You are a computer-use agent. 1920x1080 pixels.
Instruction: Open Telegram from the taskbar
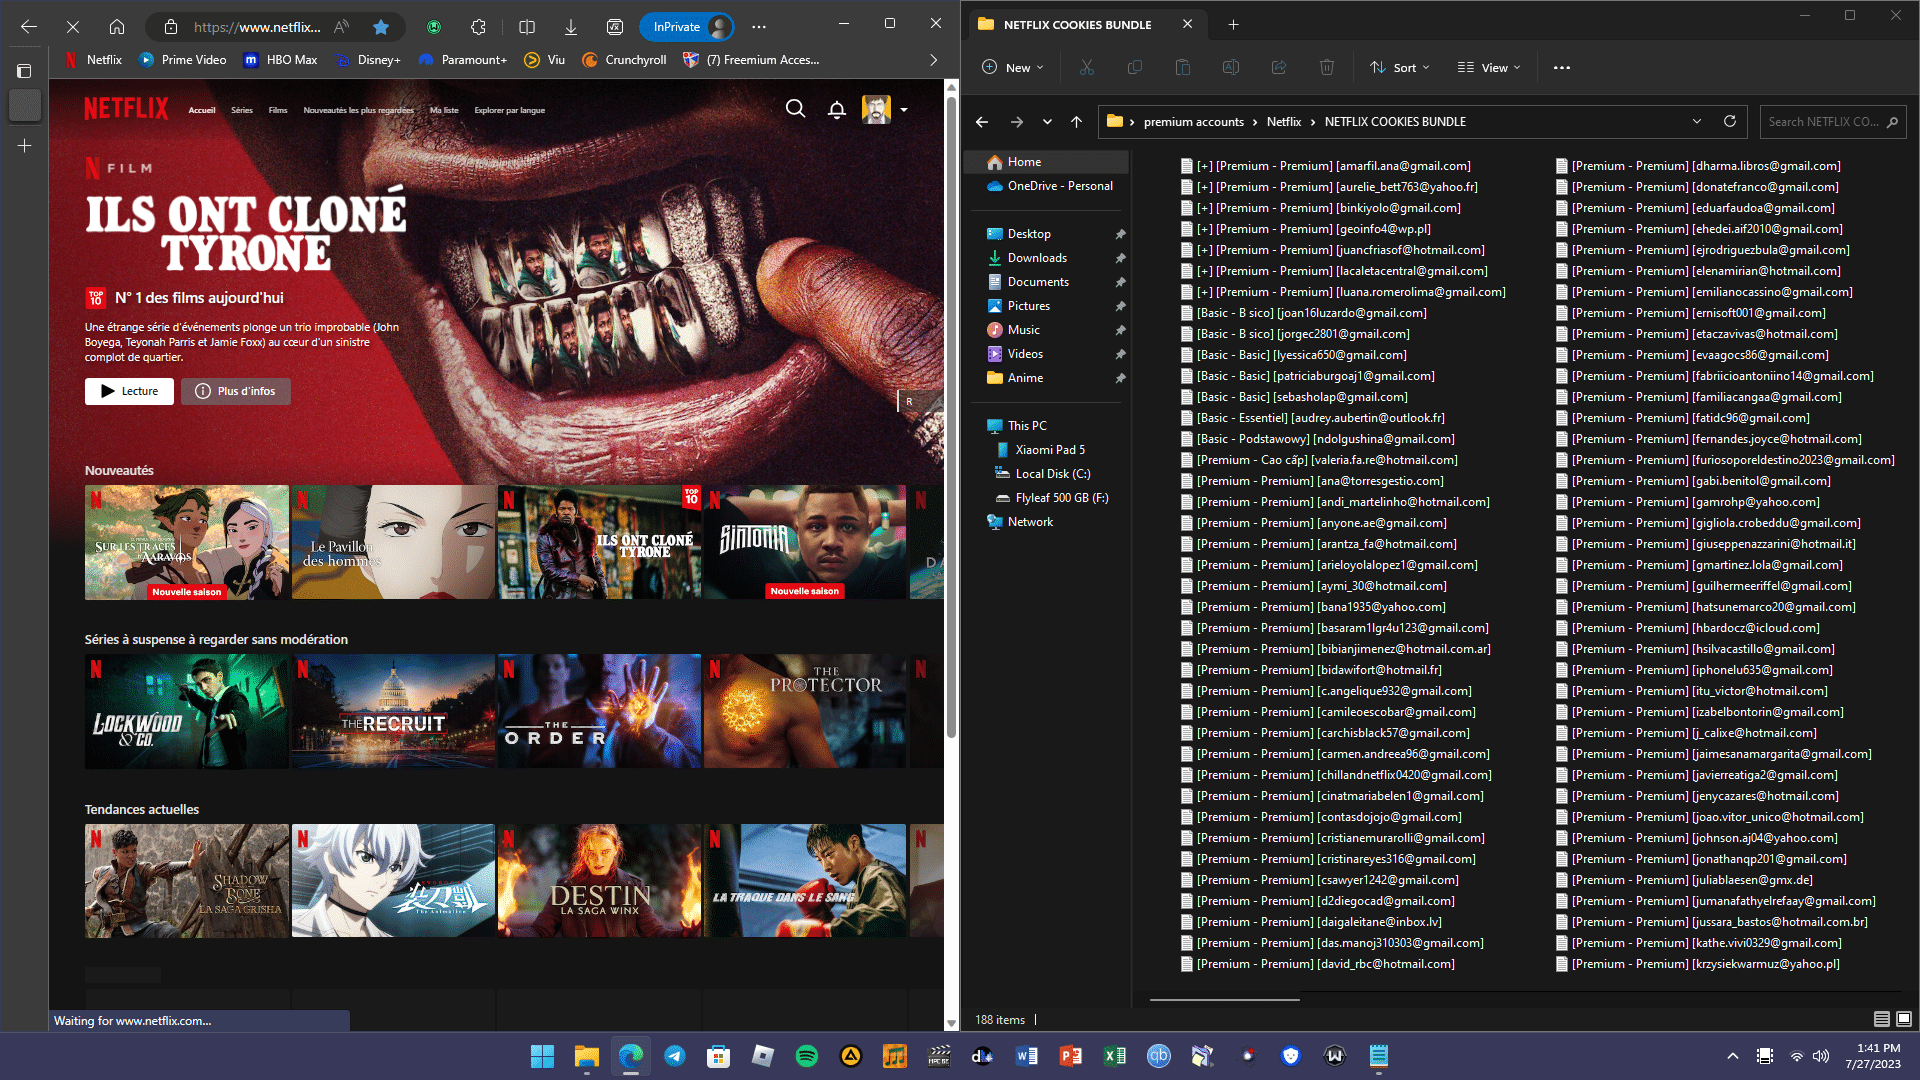point(675,1056)
